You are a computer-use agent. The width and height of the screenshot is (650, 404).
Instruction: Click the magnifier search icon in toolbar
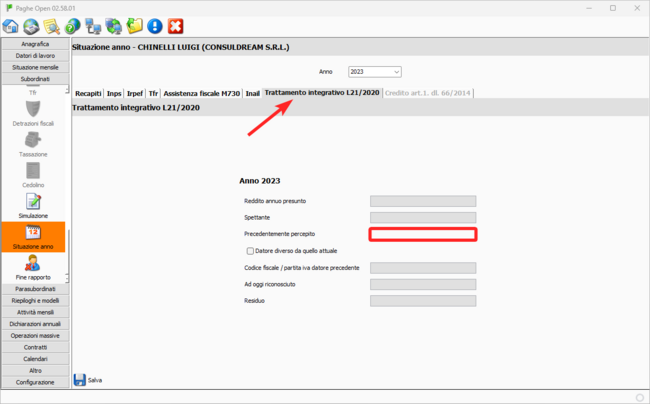coord(52,26)
